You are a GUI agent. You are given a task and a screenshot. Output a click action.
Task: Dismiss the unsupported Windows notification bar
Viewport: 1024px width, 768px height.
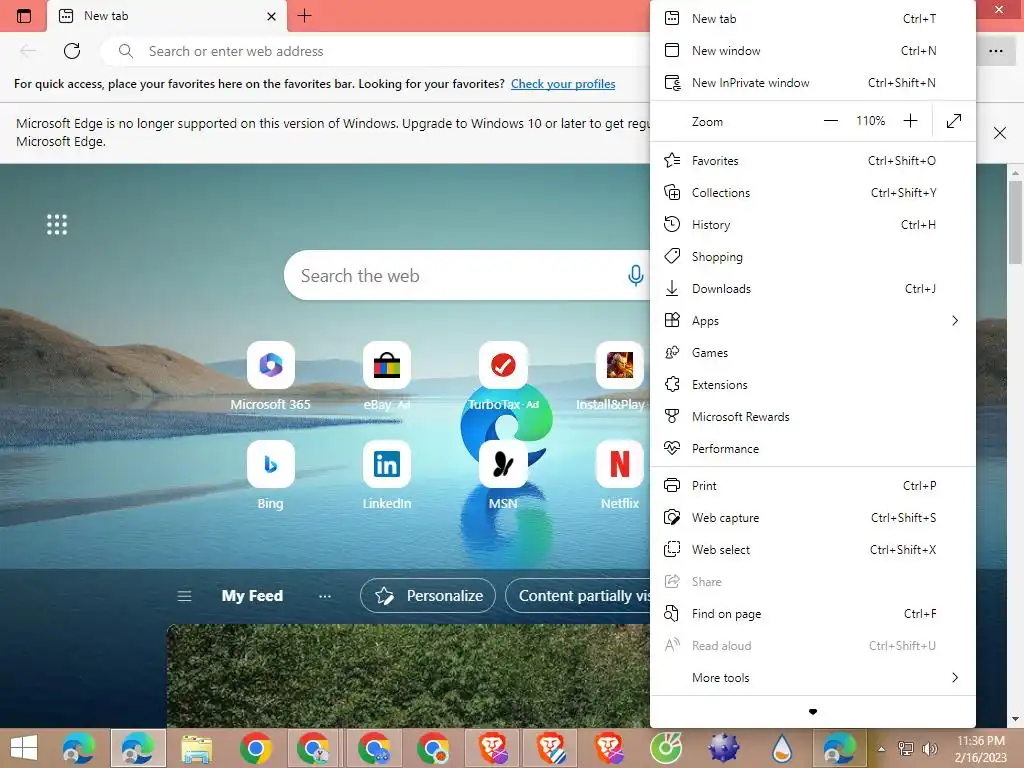click(999, 133)
